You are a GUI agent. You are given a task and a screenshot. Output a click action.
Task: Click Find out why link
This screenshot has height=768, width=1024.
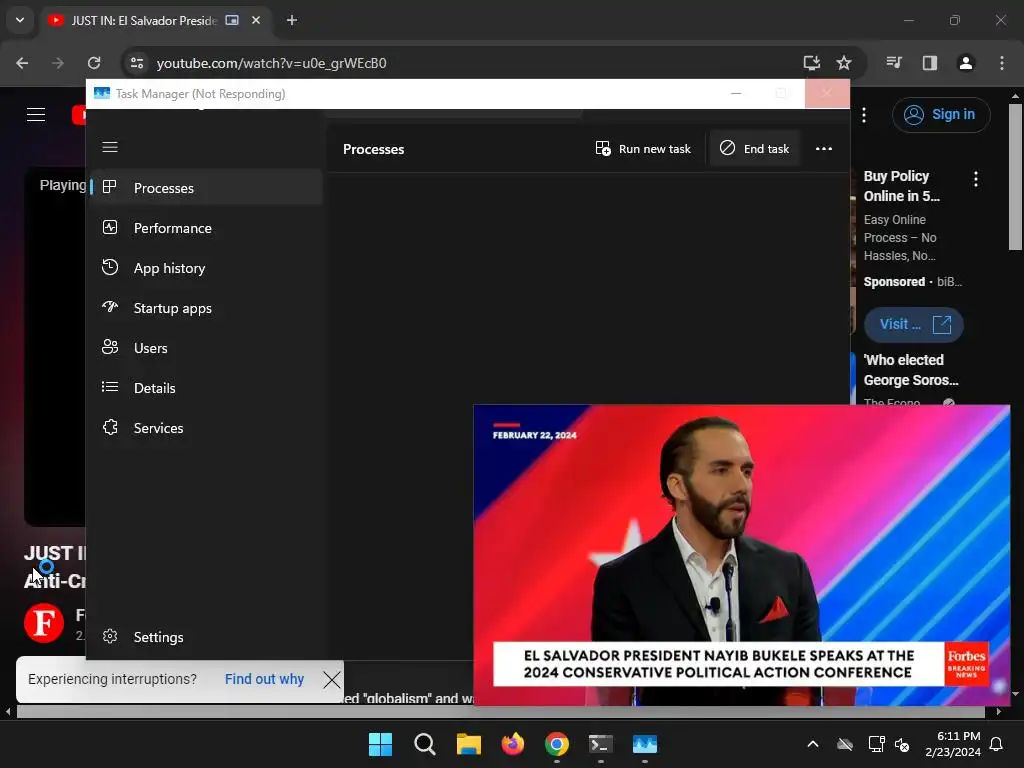point(264,679)
